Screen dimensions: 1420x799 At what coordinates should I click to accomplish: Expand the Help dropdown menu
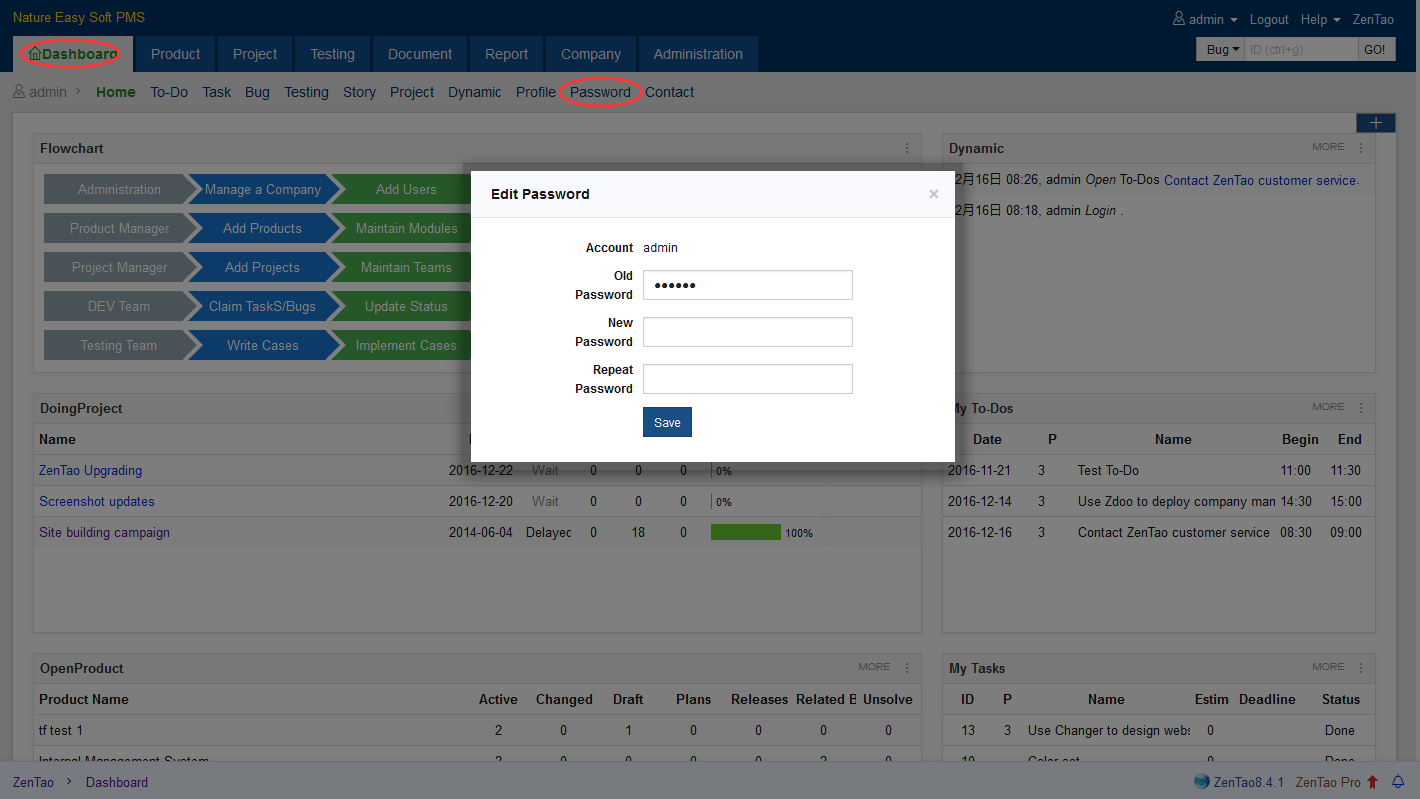[1319, 19]
